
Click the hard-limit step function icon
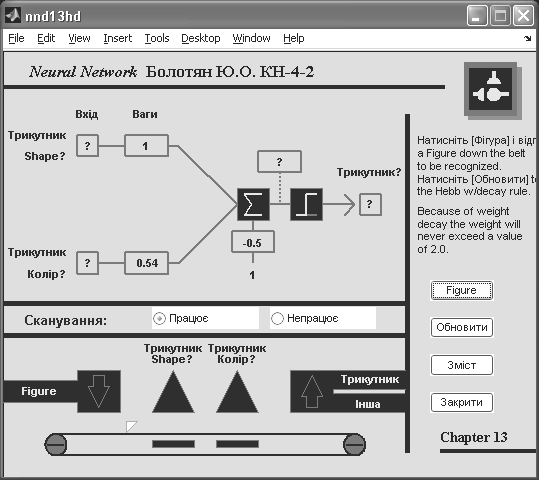tap(306, 205)
